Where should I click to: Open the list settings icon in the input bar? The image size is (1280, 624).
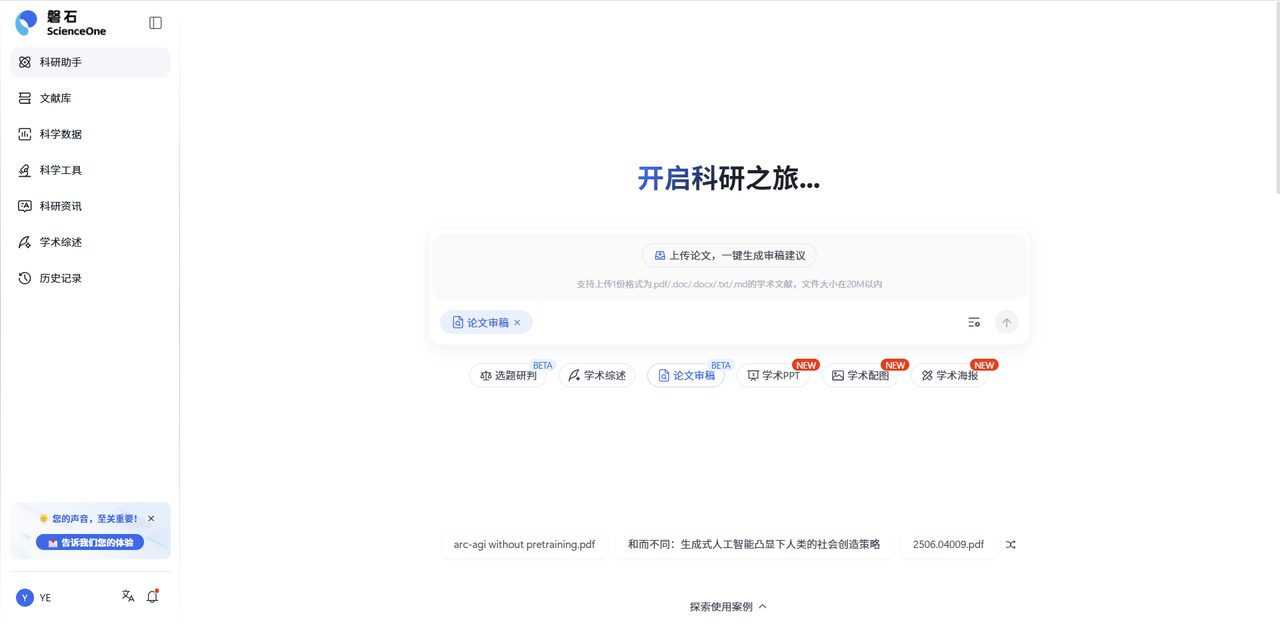(x=974, y=322)
